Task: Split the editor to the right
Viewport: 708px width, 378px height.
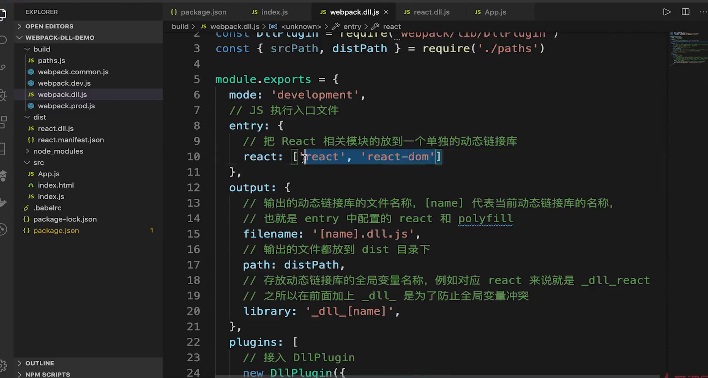Action: click(x=685, y=12)
